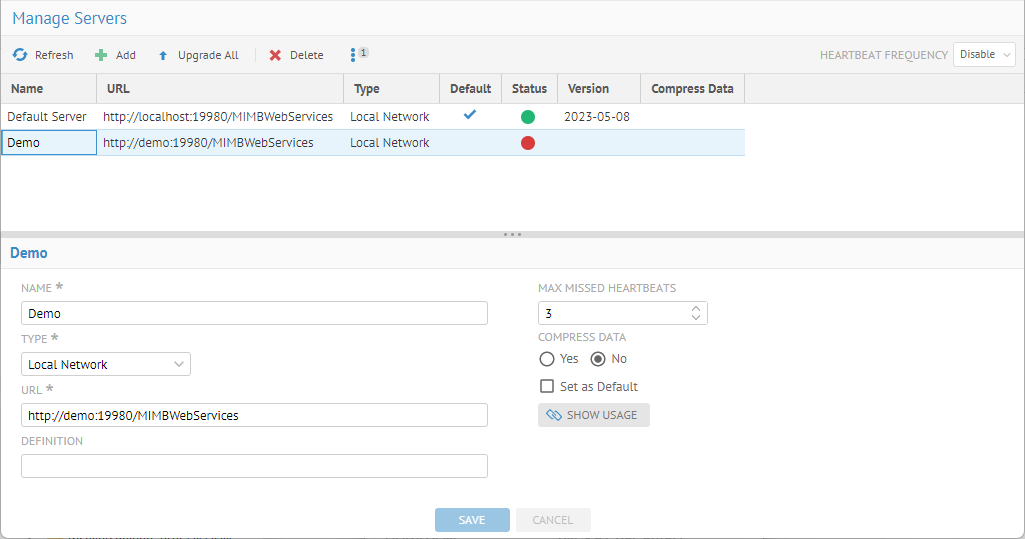
Task: Open the three-dot more options menu
Action: point(353,55)
